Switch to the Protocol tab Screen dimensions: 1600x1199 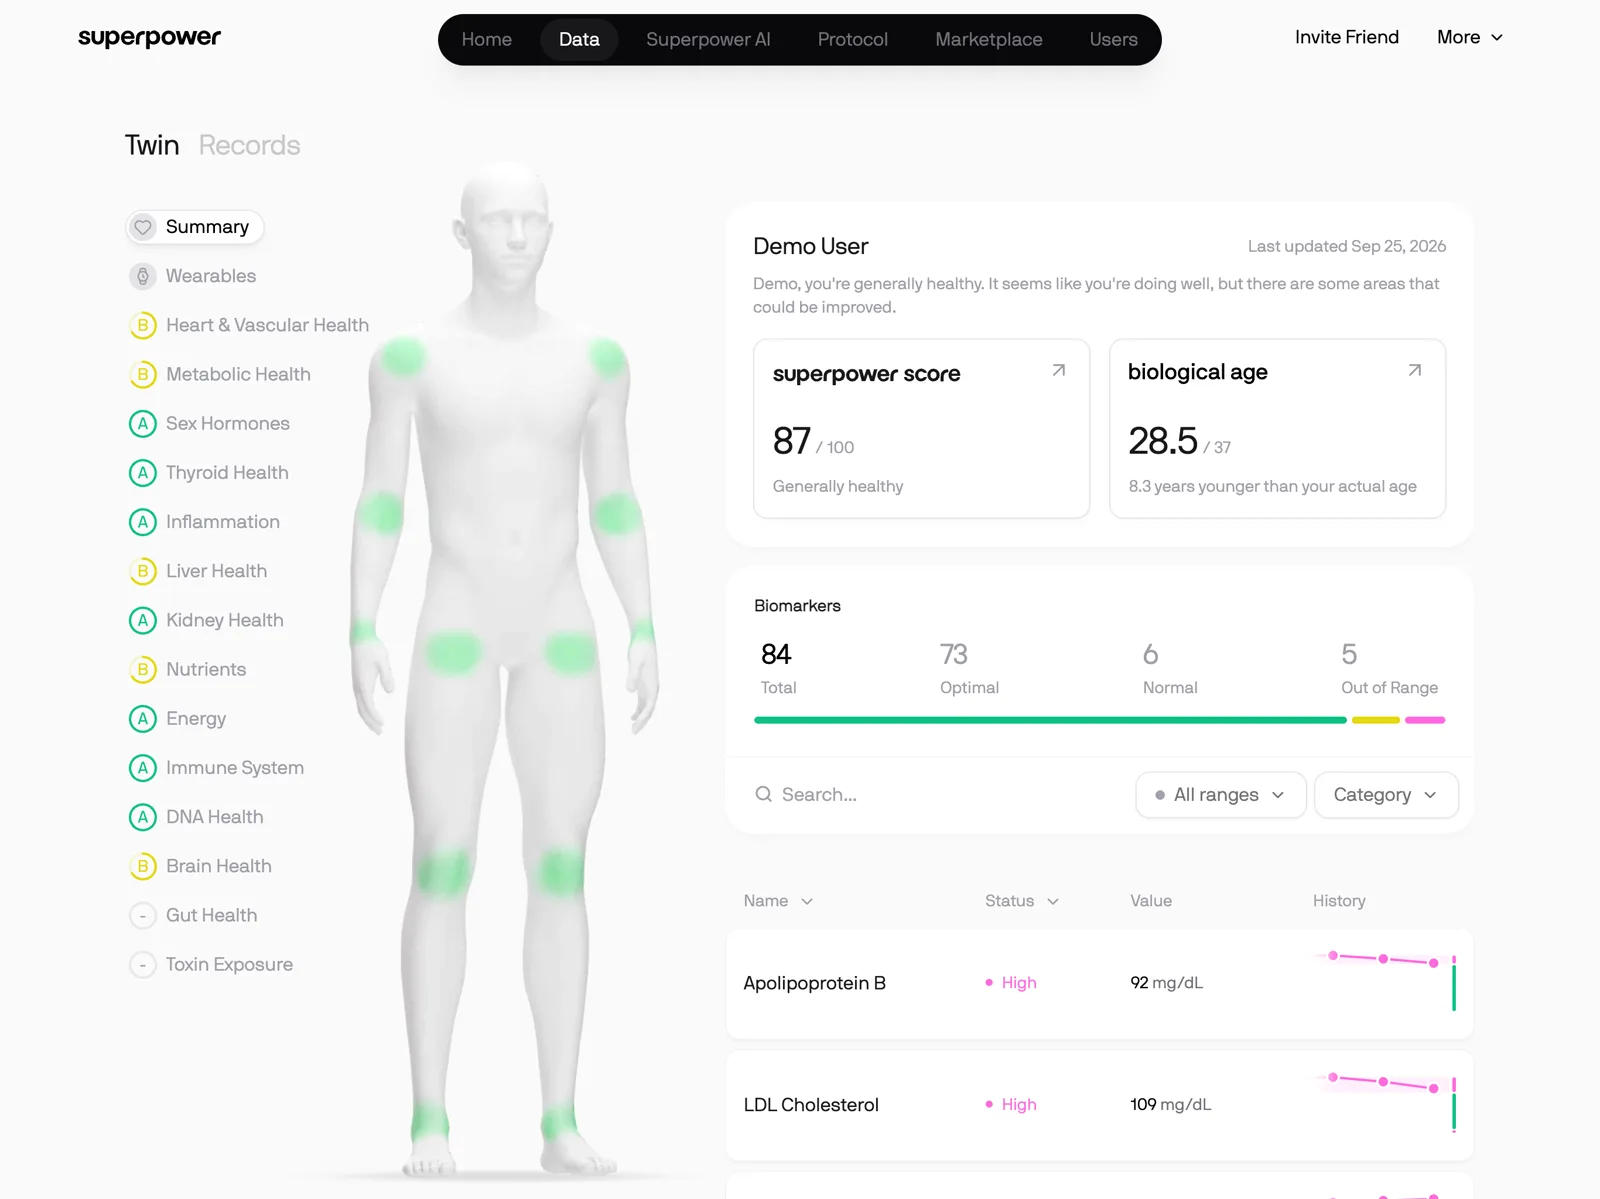point(853,39)
